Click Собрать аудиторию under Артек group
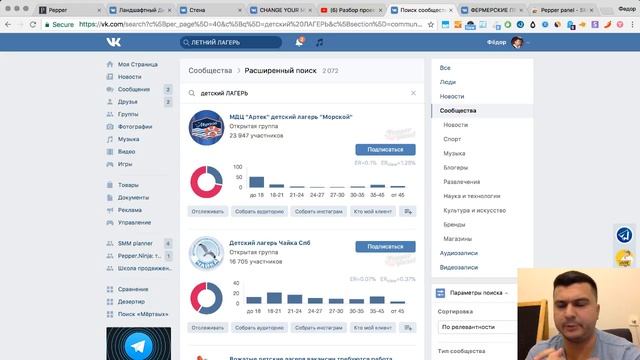 pos(259,211)
